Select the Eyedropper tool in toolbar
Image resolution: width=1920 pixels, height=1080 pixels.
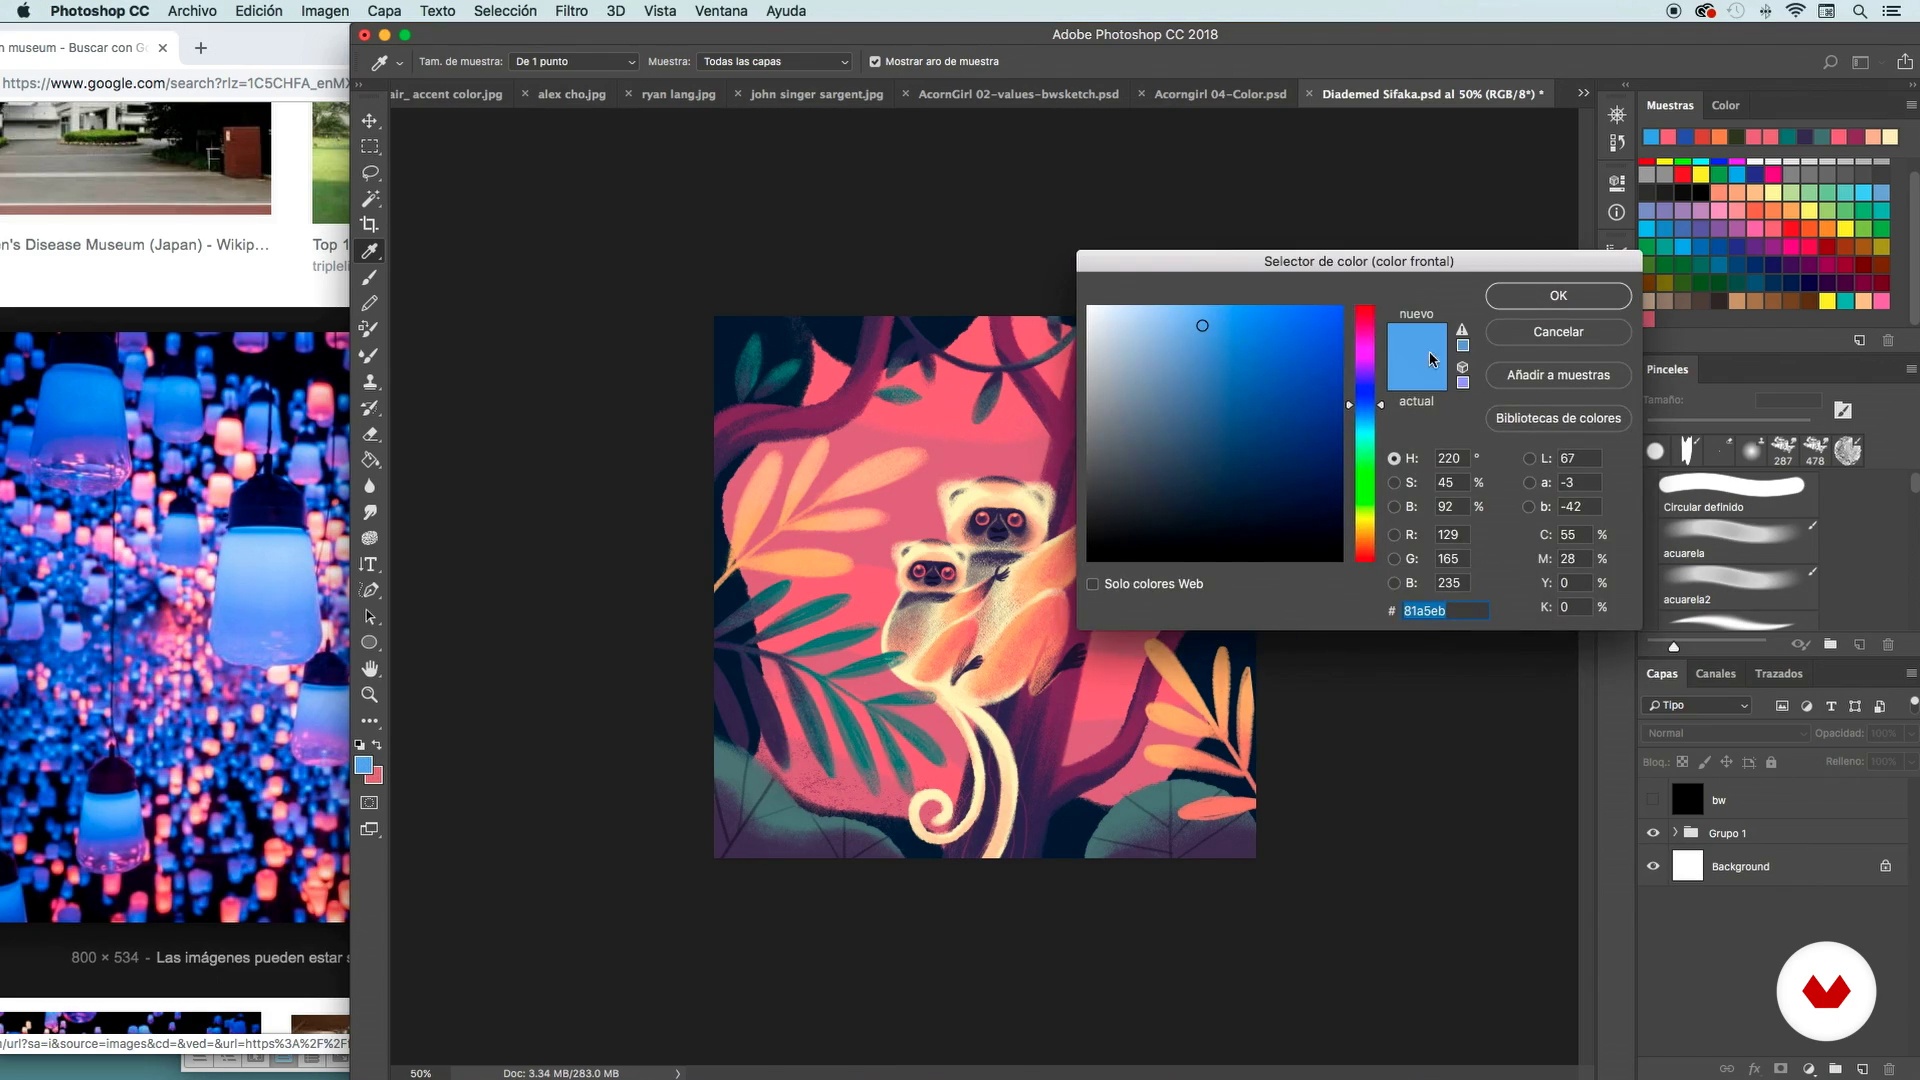[x=370, y=251]
